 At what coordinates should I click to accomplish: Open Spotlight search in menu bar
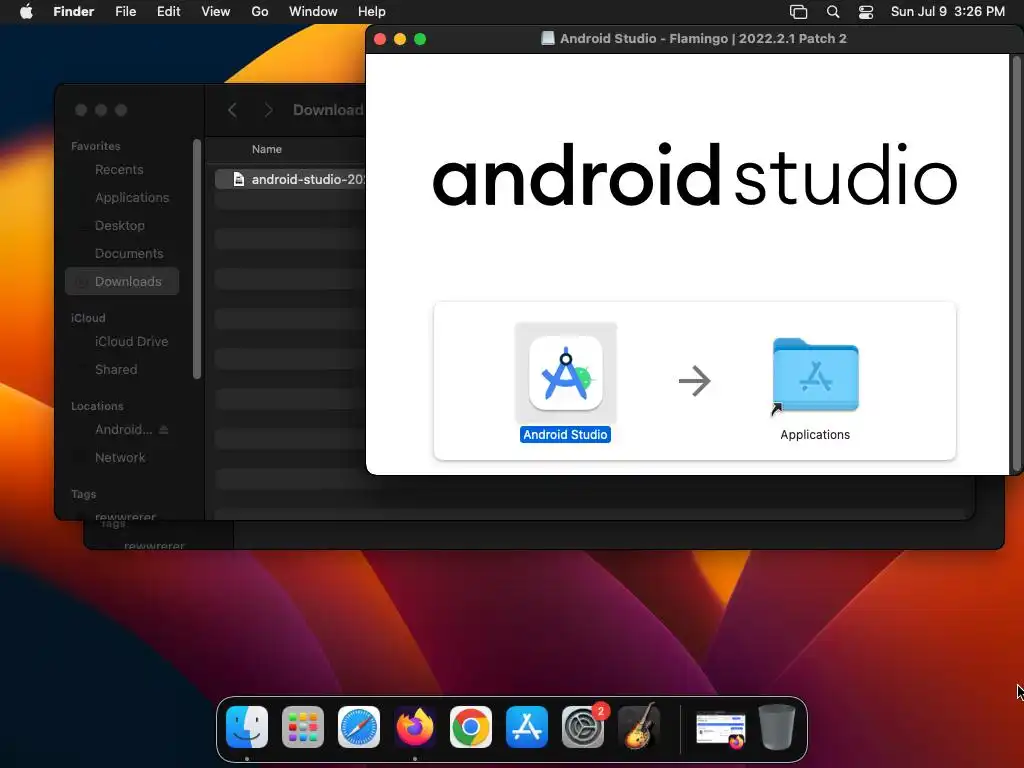pos(833,12)
